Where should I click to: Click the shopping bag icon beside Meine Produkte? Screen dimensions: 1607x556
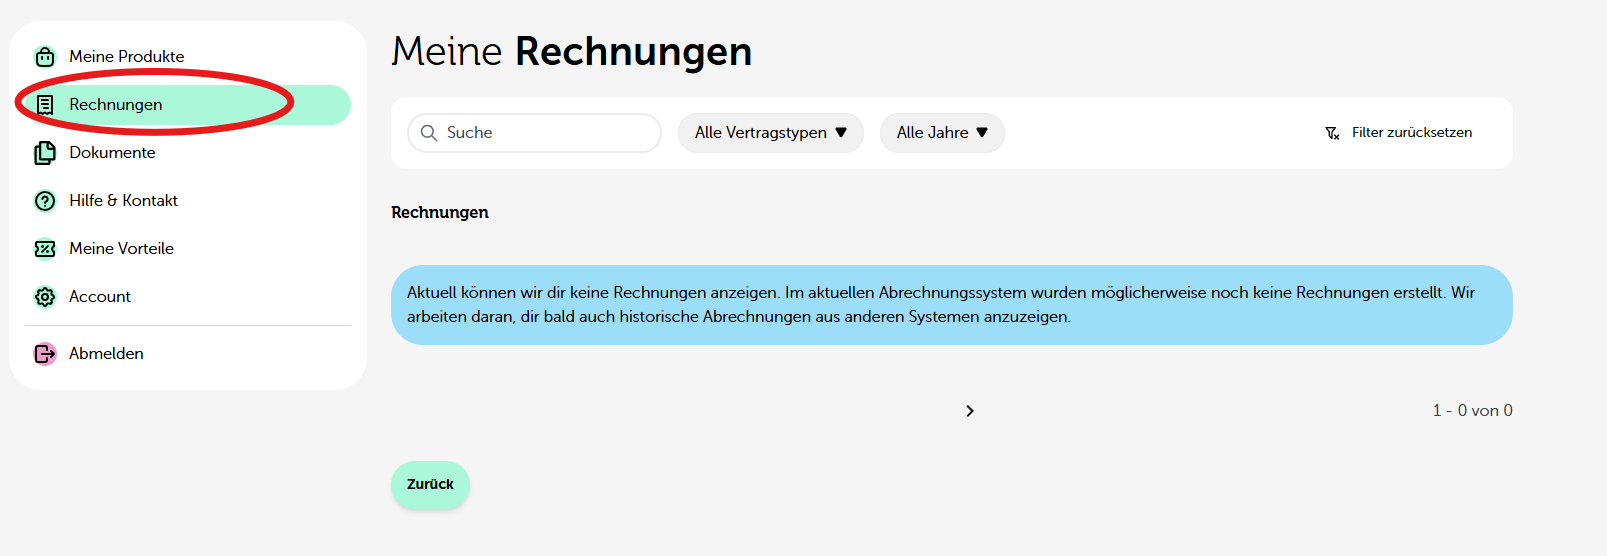pyautogui.click(x=45, y=57)
